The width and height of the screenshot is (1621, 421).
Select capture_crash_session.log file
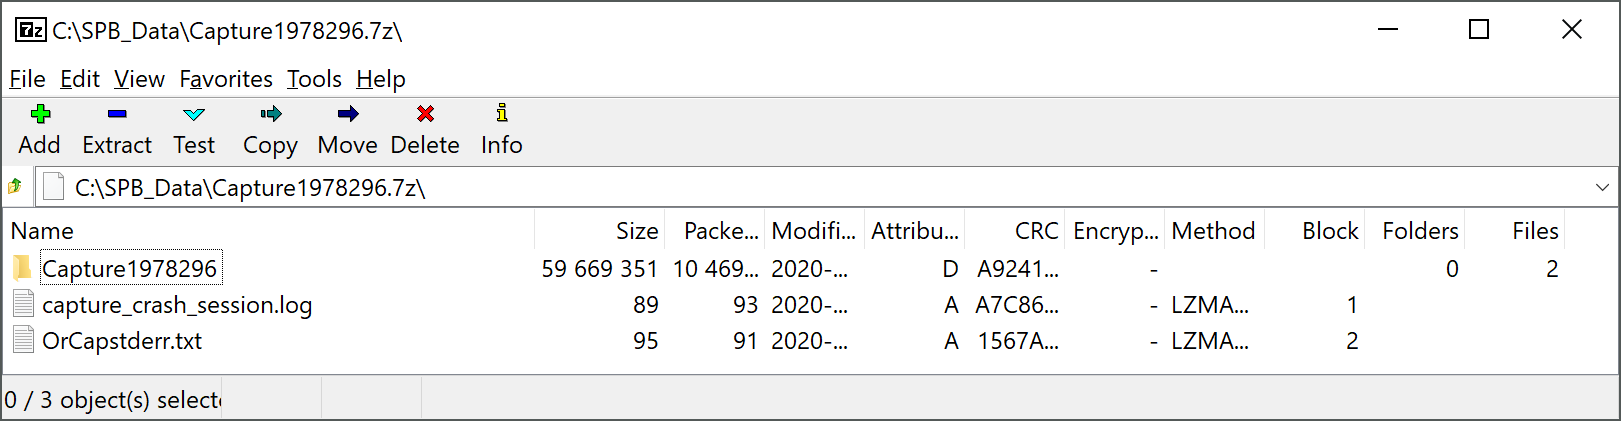[177, 305]
